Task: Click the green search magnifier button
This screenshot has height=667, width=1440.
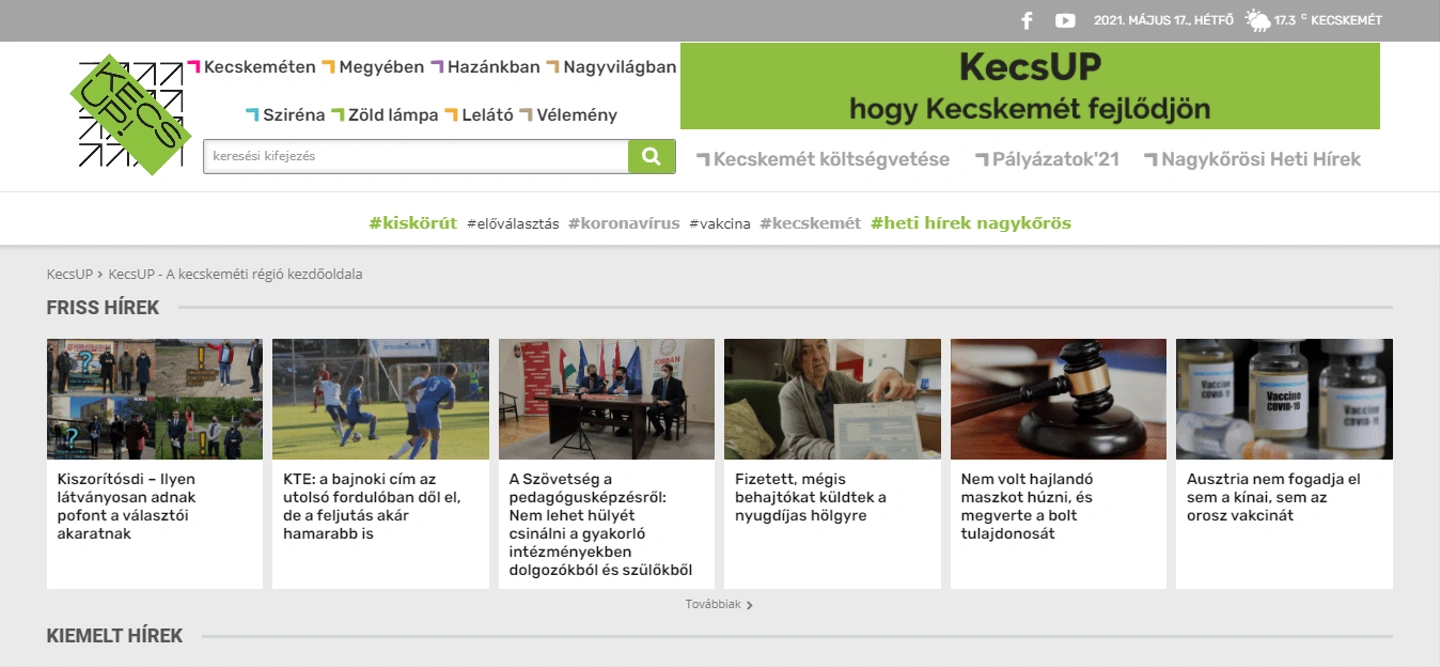Action: [x=652, y=156]
